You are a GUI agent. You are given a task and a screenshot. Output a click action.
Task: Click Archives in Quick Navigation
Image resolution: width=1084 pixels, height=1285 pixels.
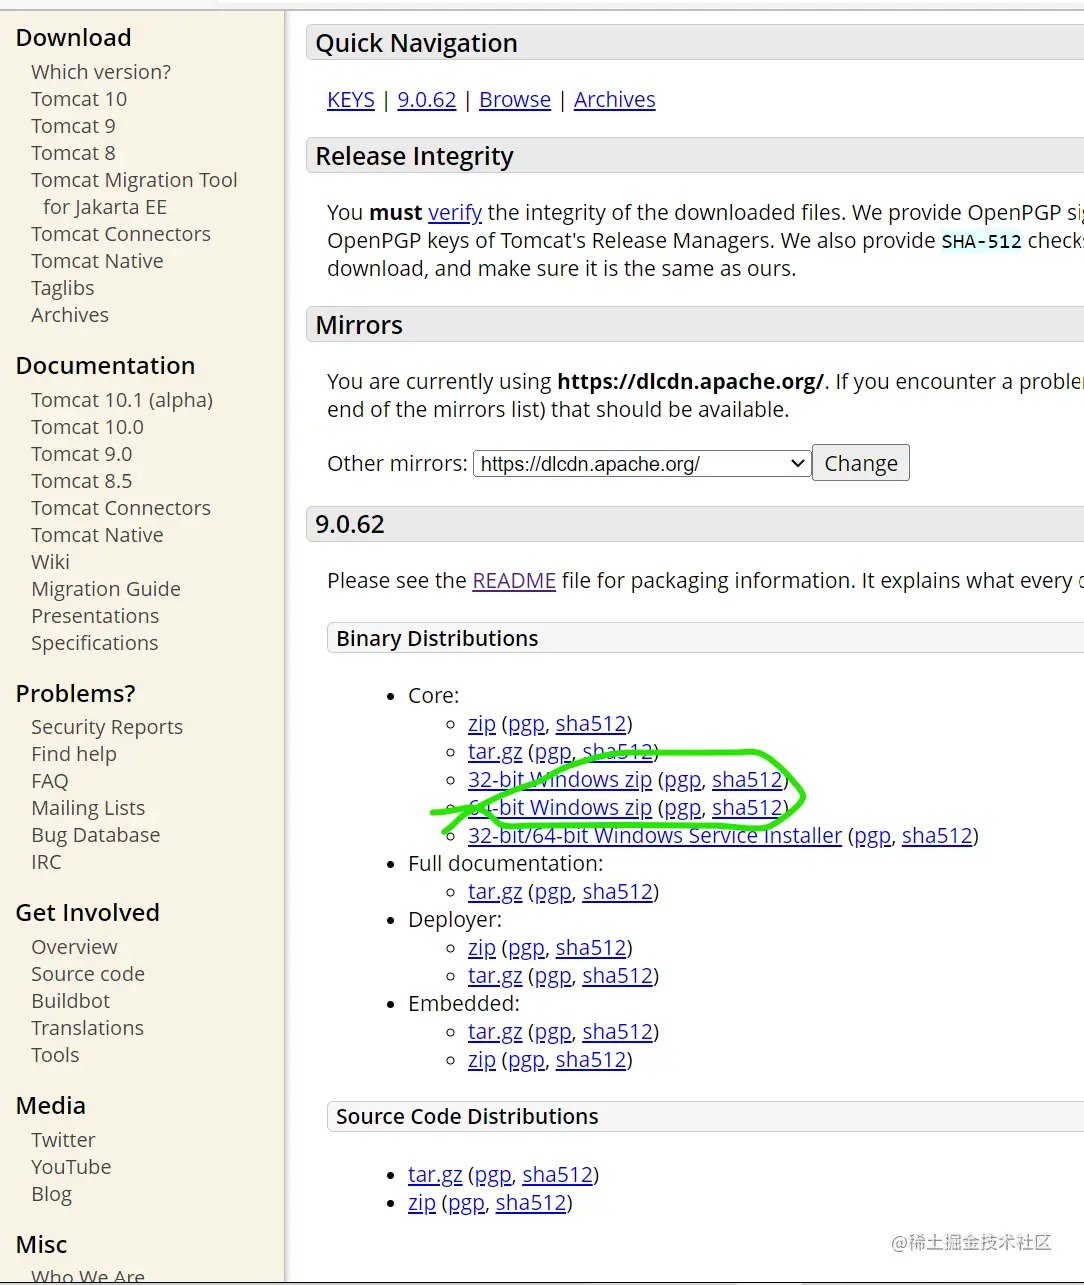coord(615,100)
